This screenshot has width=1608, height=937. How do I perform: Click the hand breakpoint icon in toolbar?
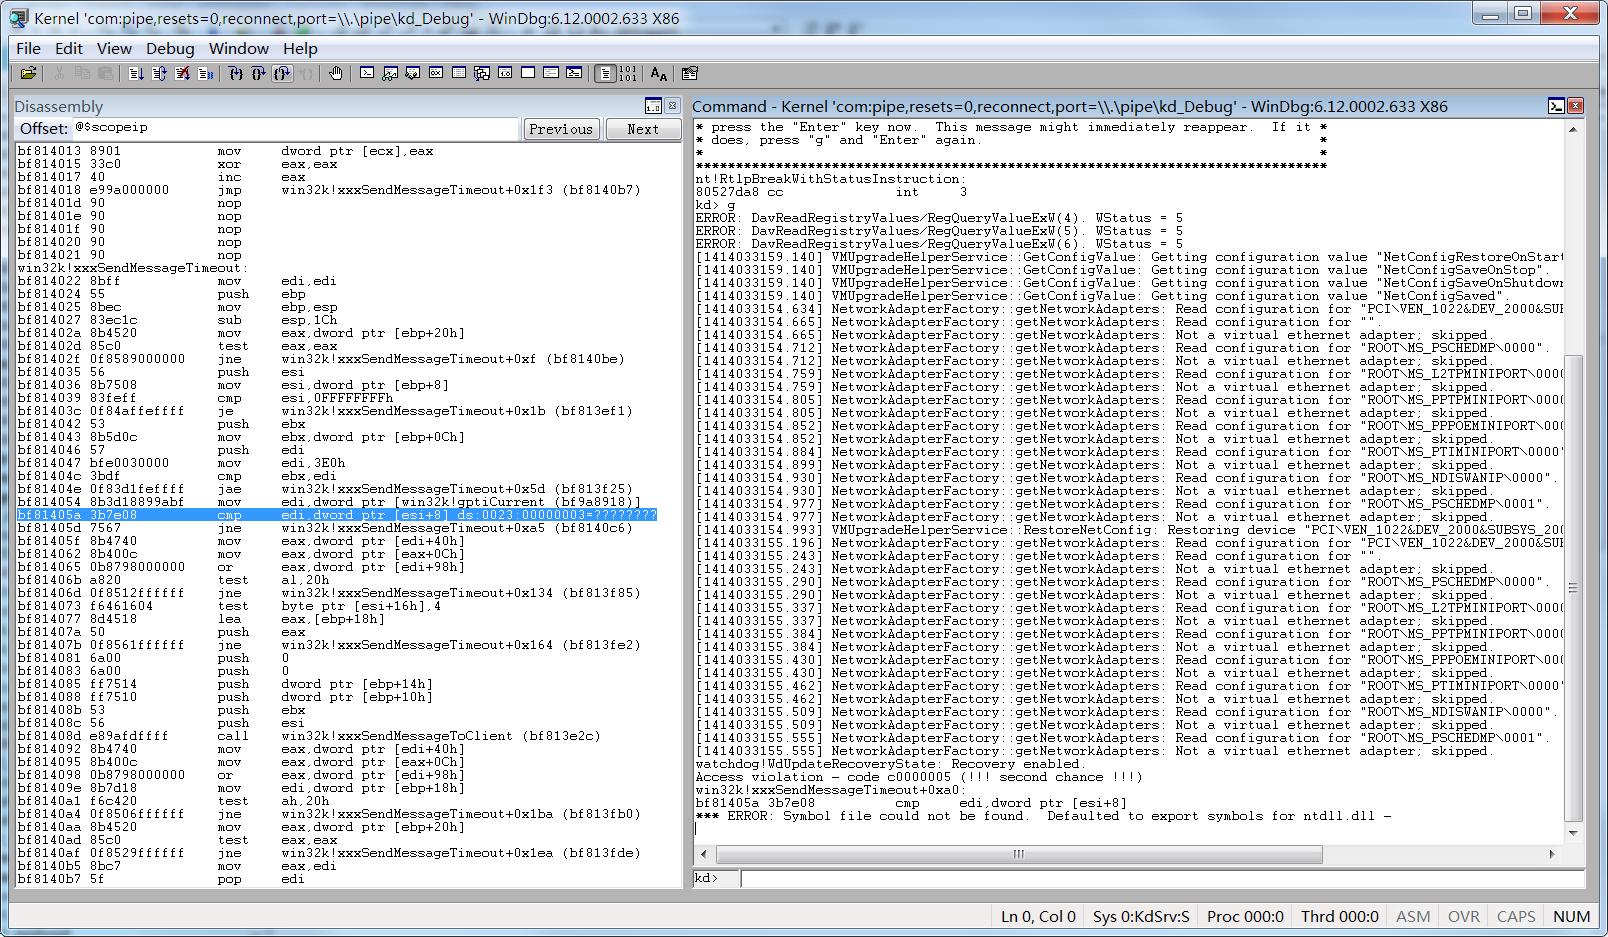point(336,73)
